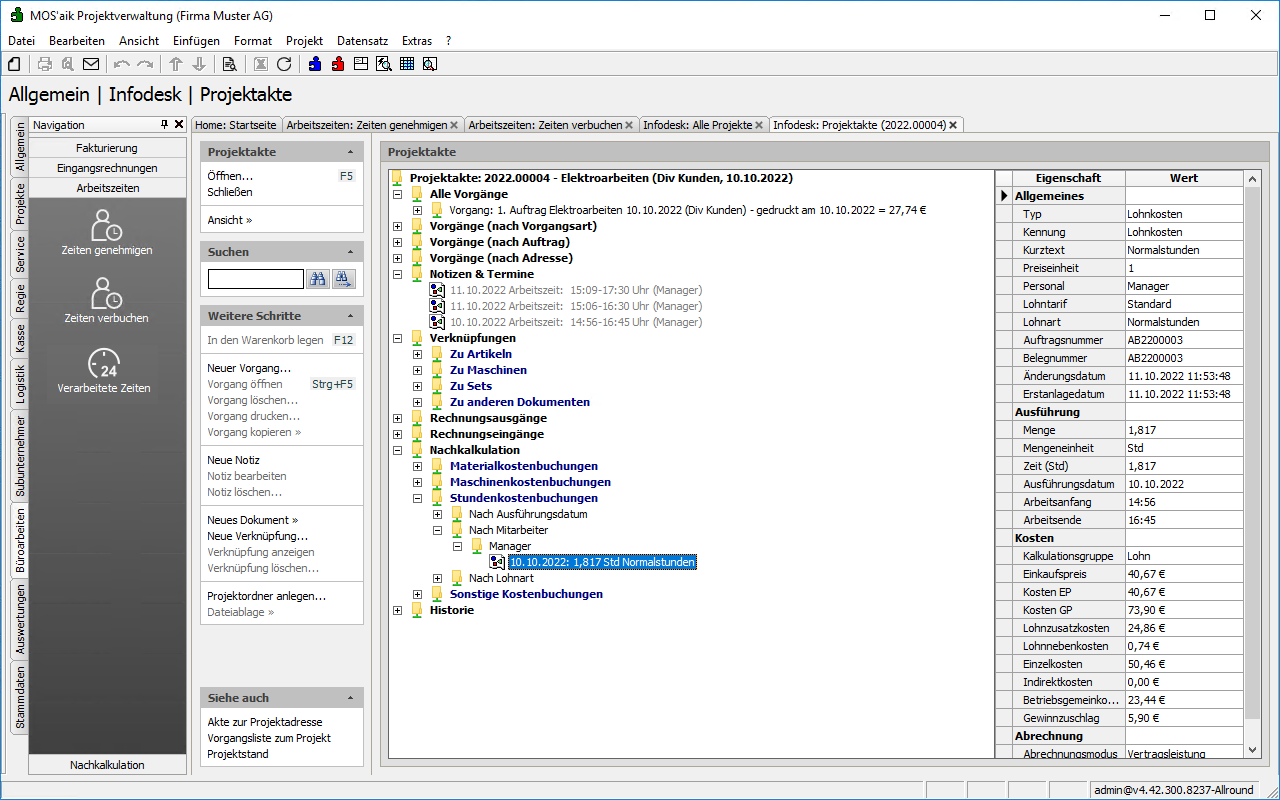The height and width of the screenshot is (800, 1280).
Task: Expand the Rechnungsausgänge tree node
Action: [x=398, y=418]
